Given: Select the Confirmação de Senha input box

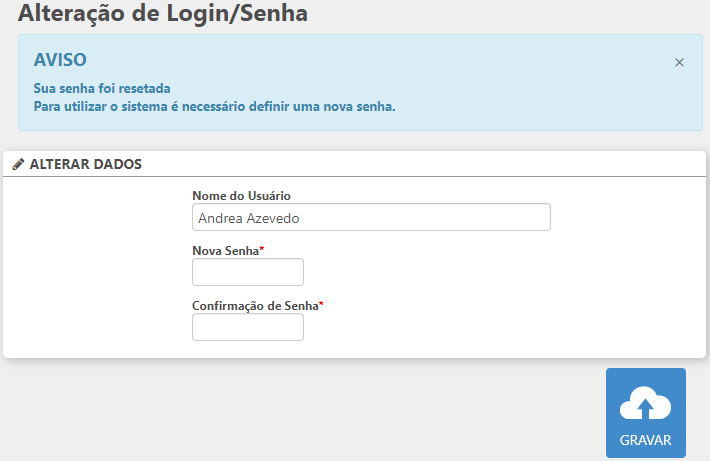Looking at the screenshot, I should coord(247,327).
